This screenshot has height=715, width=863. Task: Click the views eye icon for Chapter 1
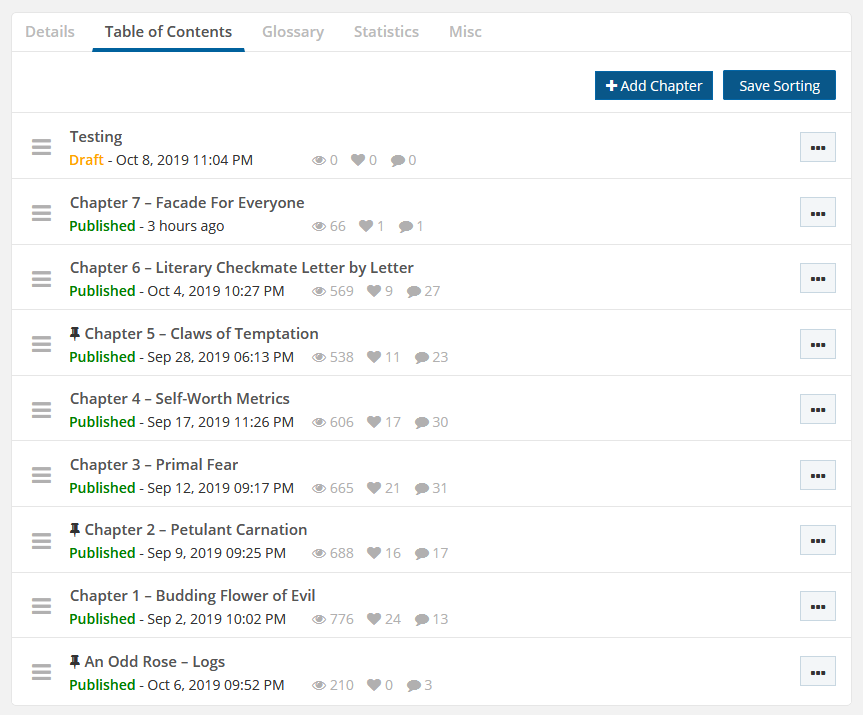coord(319,619)
